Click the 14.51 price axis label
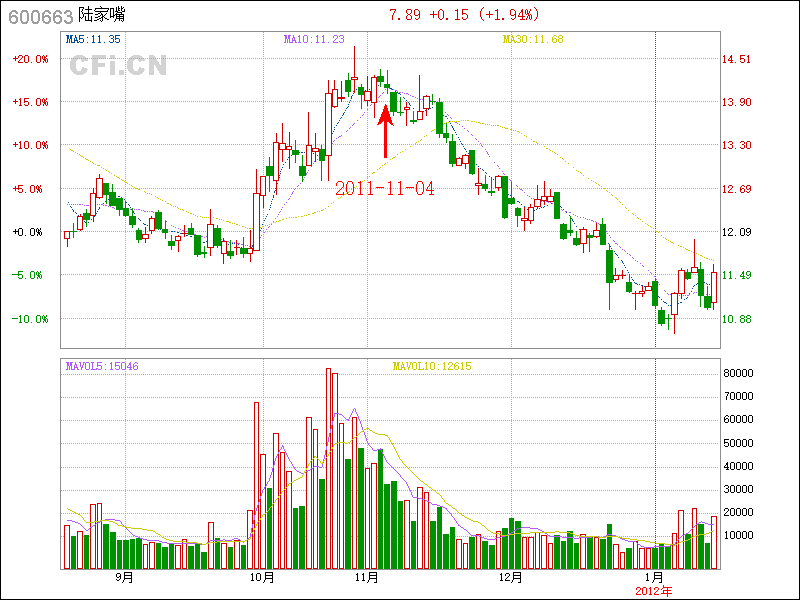This screenshot has width=800, height=600. pos(737,59)
